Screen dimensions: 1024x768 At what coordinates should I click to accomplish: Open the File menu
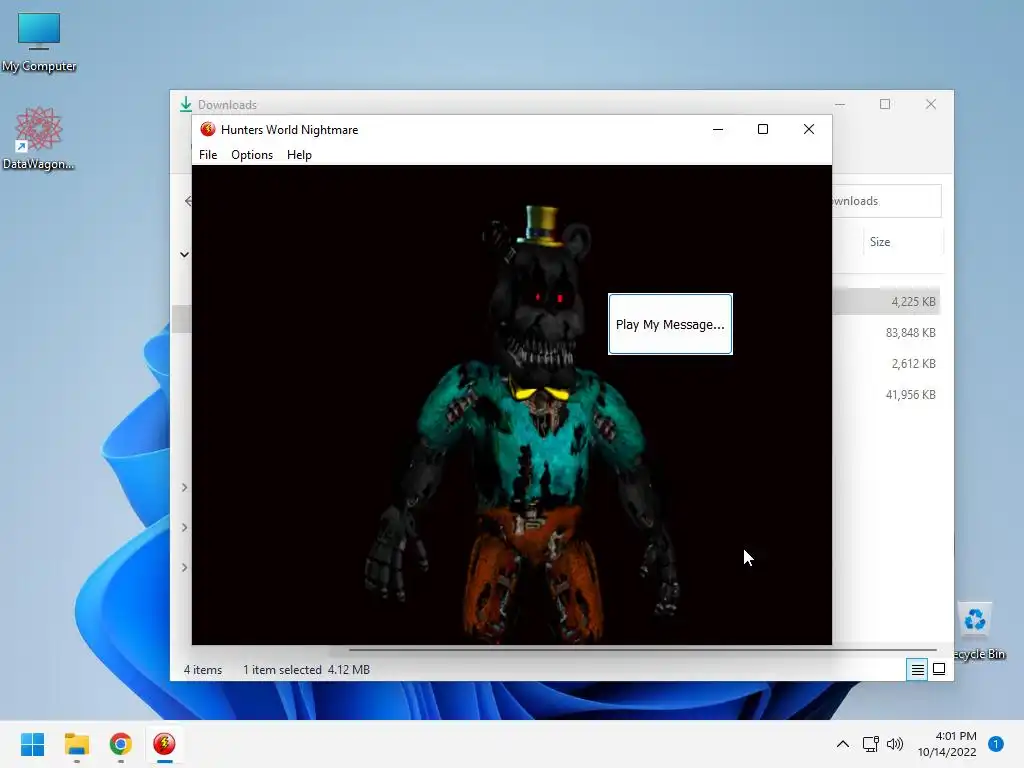click(208, 155)
